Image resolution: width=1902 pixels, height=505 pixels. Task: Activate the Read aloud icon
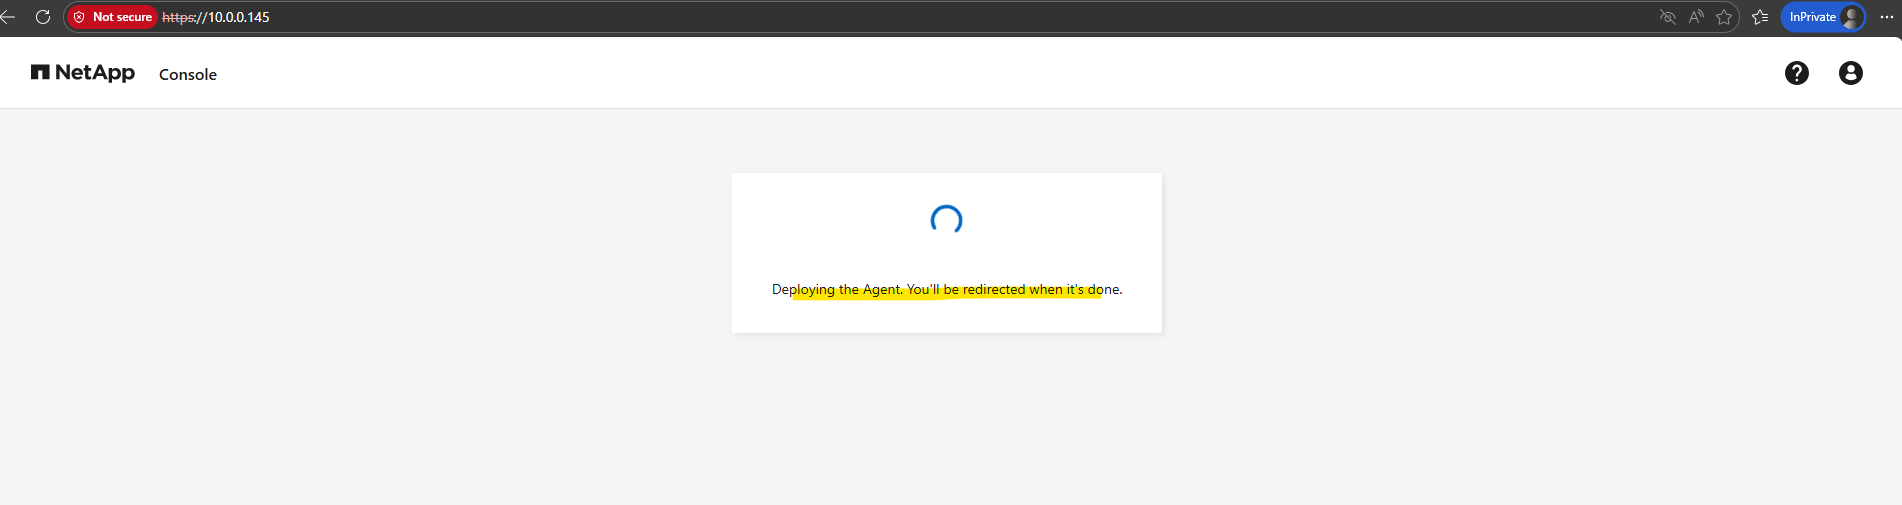pyautogui.click(x=1696, y=17)
